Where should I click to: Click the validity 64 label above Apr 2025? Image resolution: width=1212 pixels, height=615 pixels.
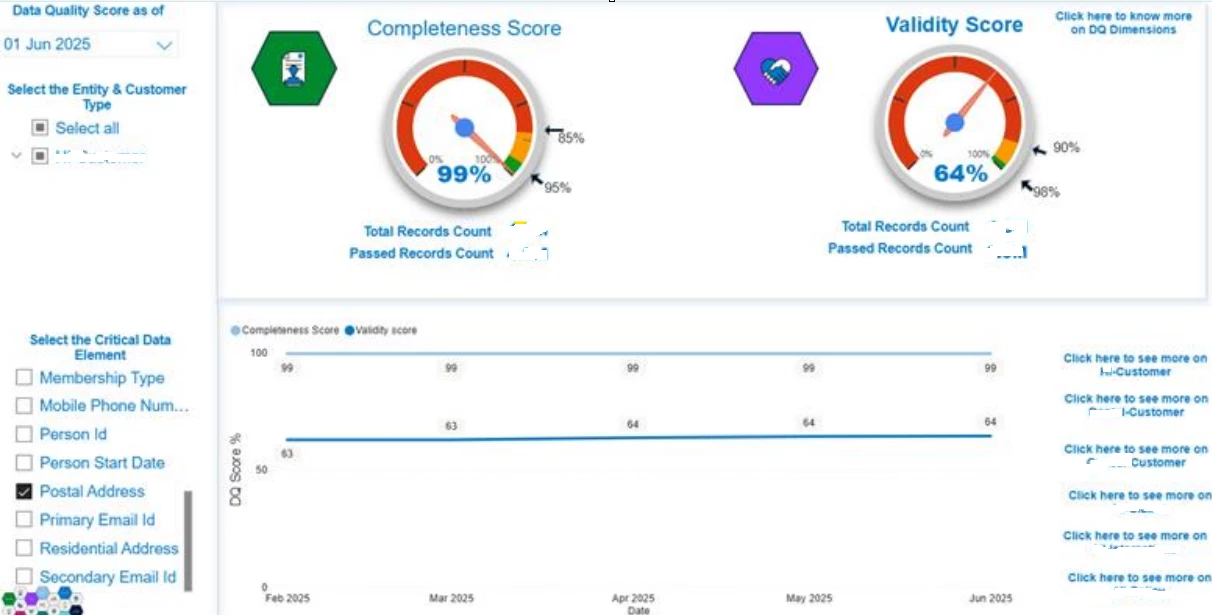(633, 424)
